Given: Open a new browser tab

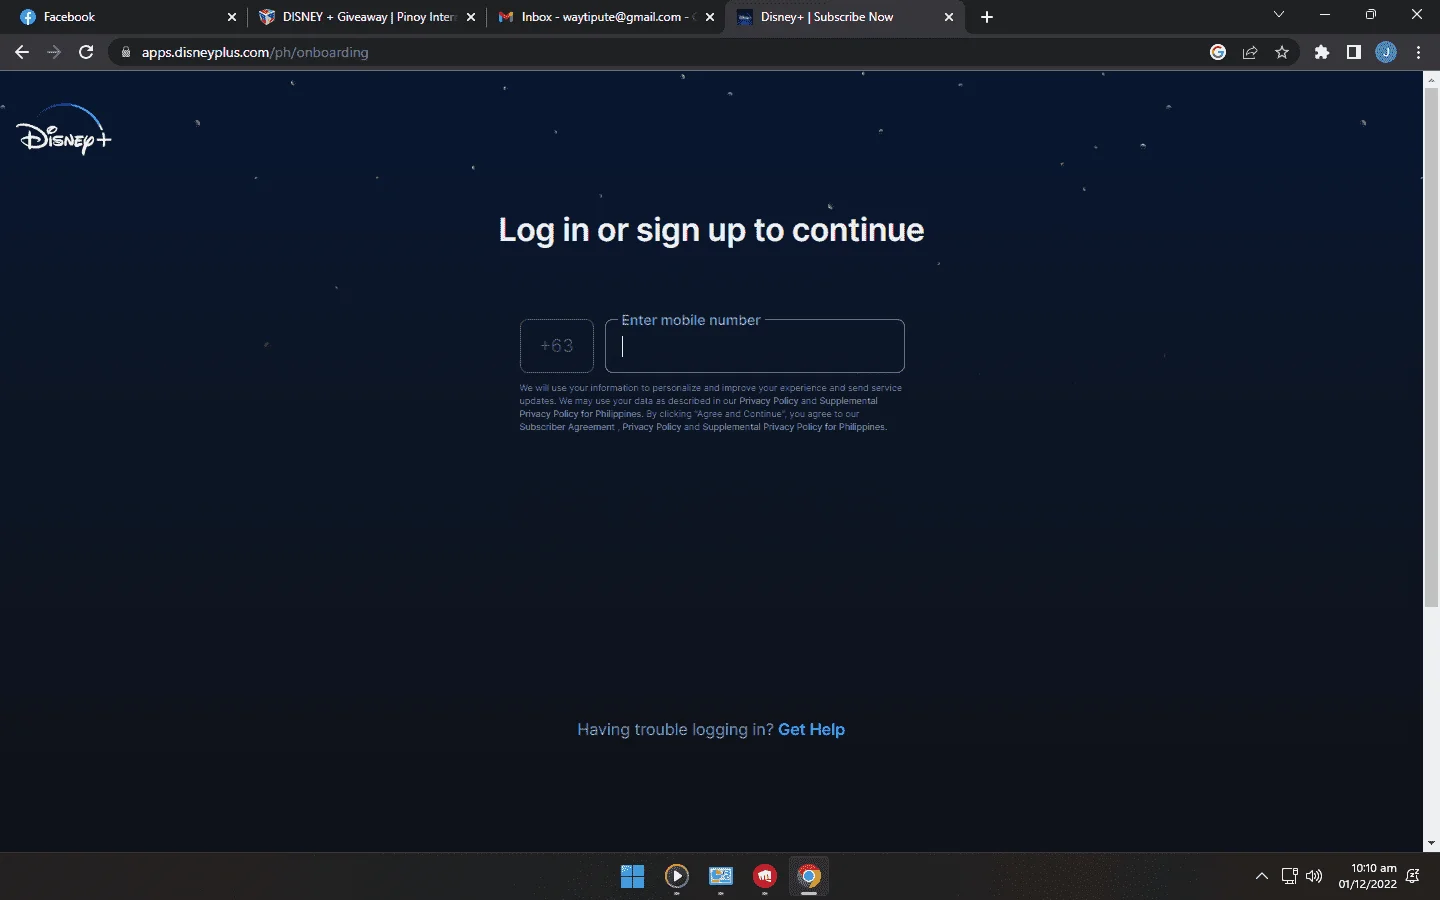Looking at the screenshot, I should pos(987,17).
